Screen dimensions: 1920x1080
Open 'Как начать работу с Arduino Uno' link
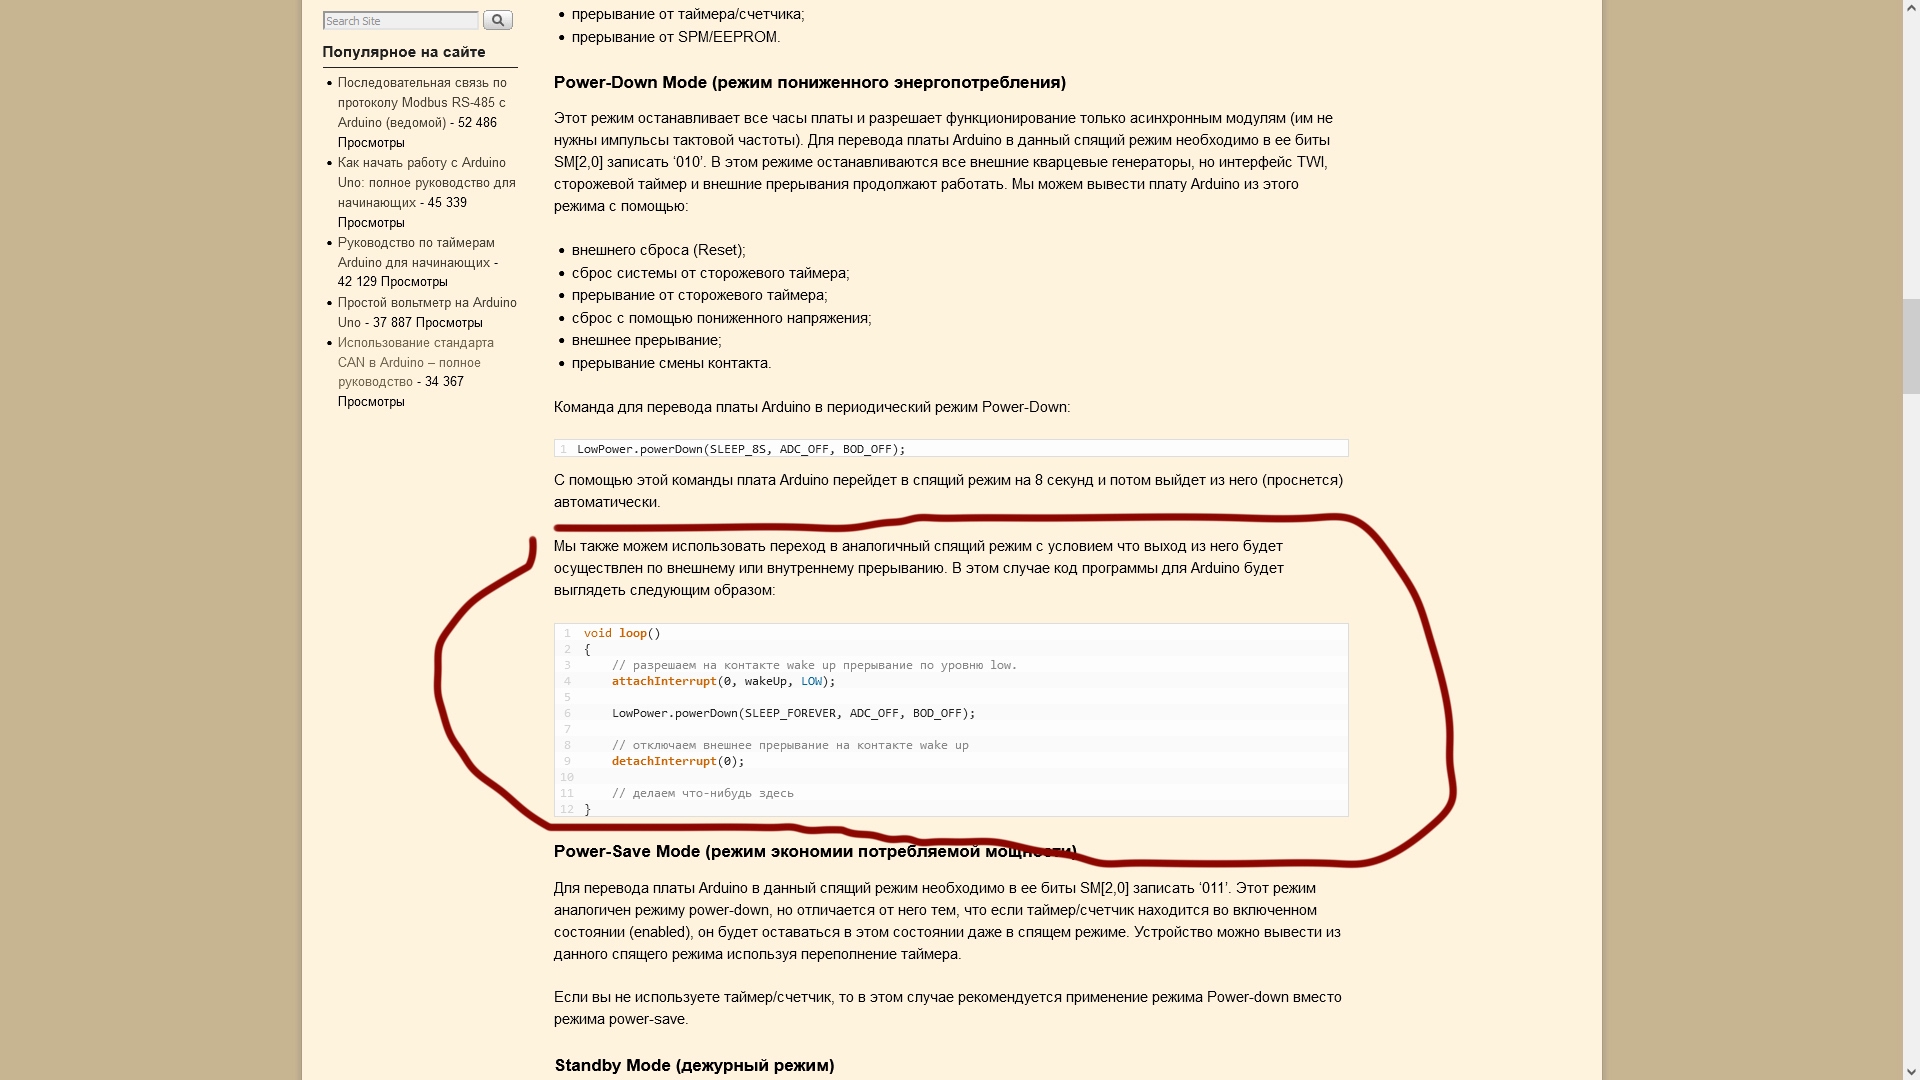426,182
